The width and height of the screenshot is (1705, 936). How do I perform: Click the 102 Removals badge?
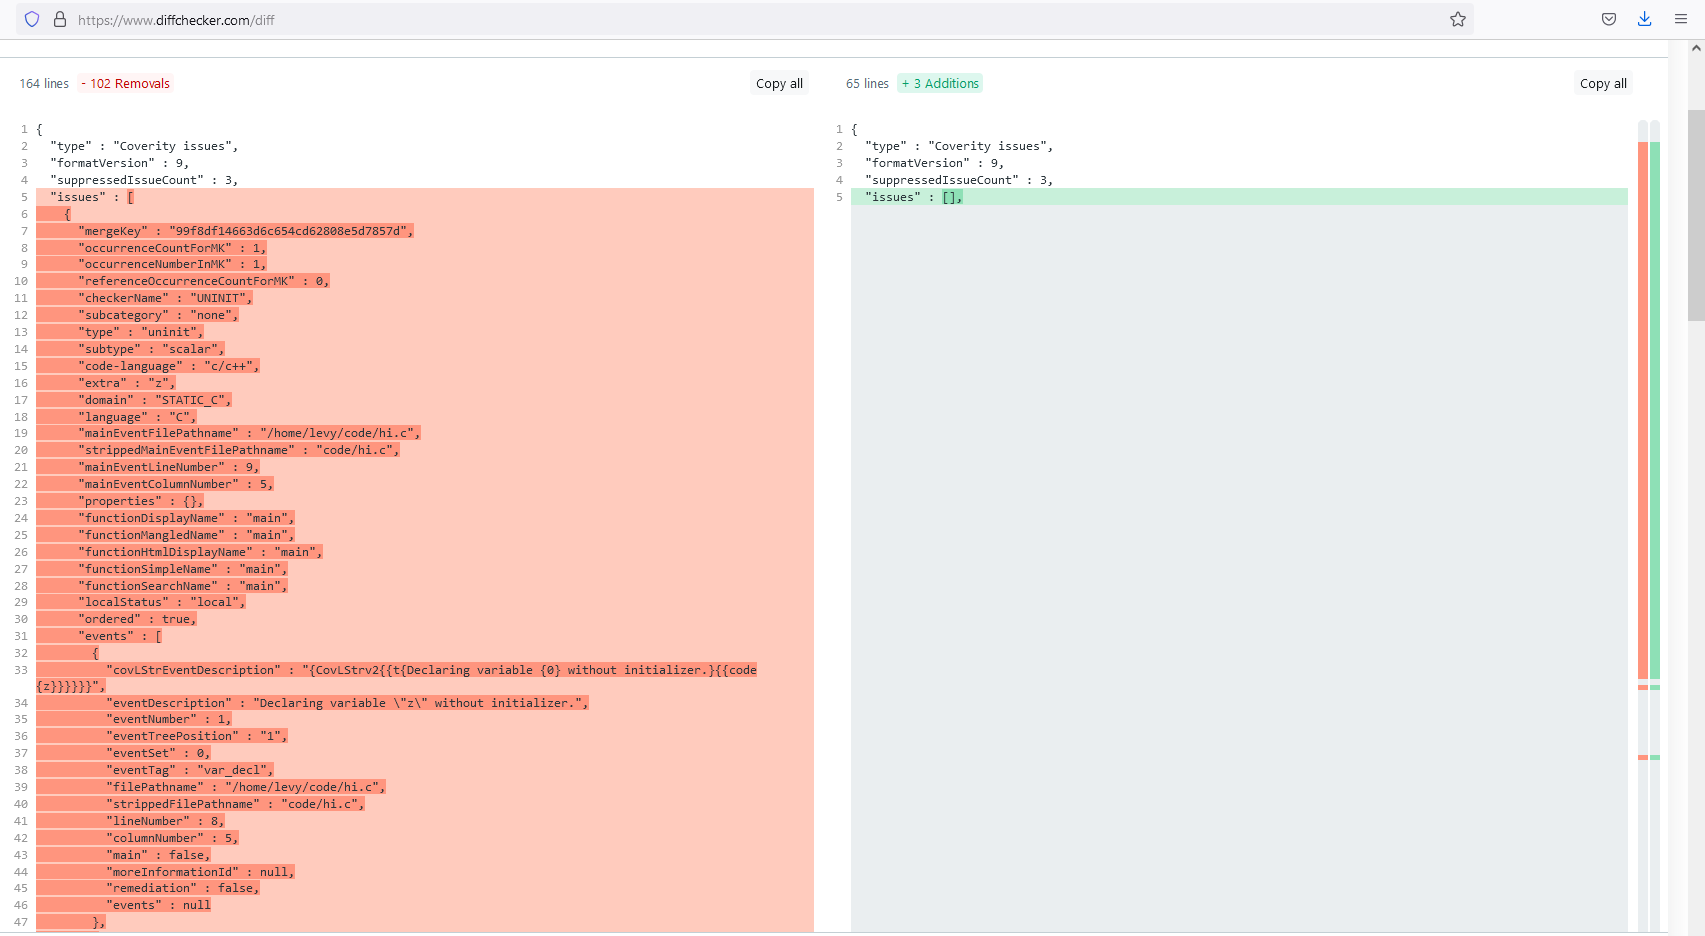pyautogui.click(x=126, y=83)
